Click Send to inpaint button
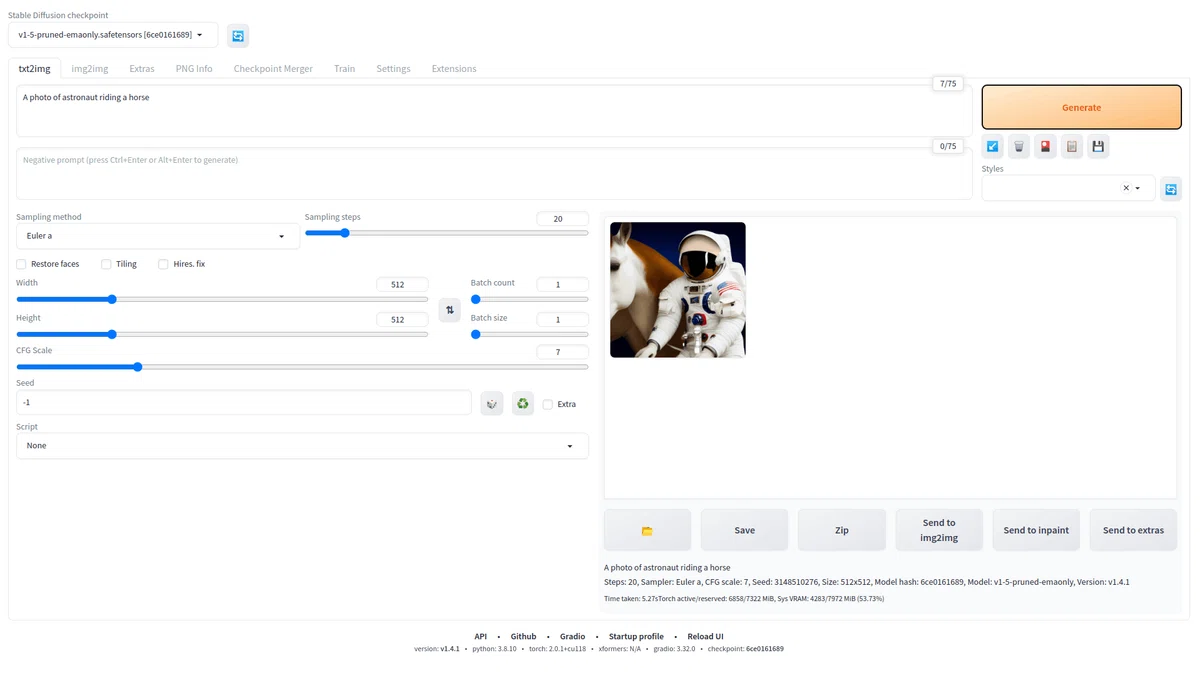Screen dimensions: 1200x680 click(x=1036, y=530)
